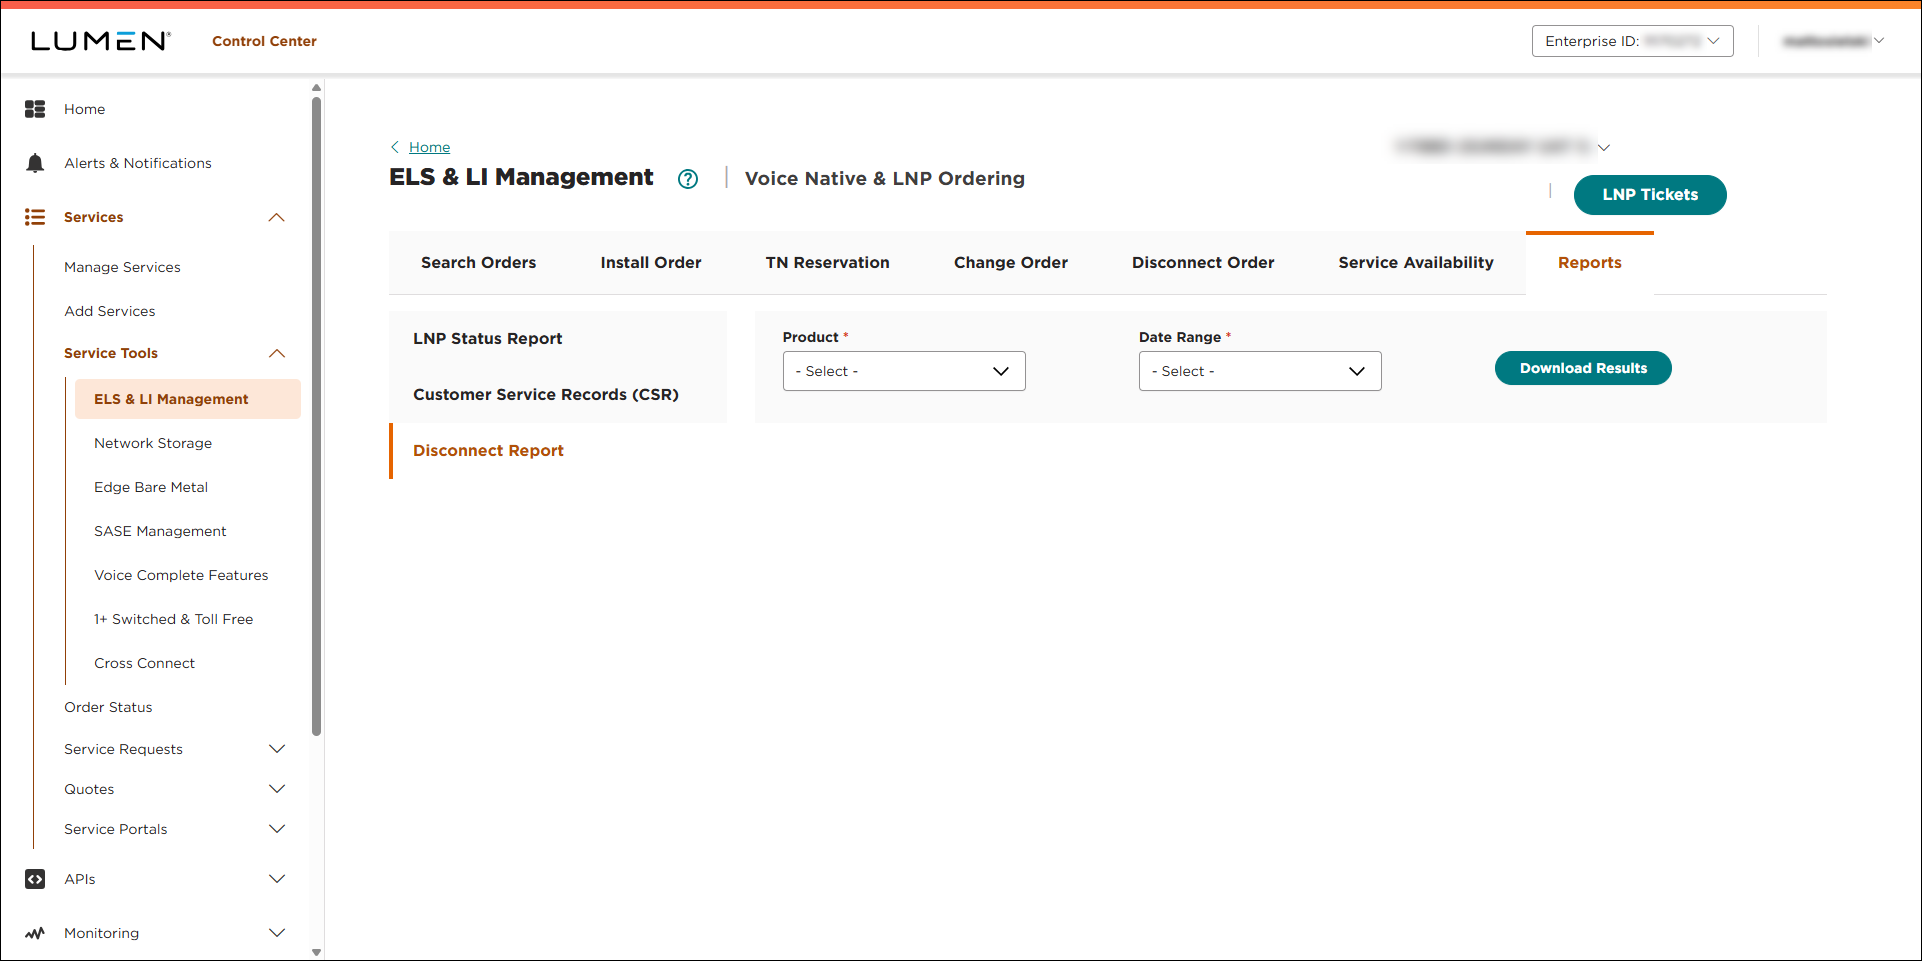Switch to the TN Reservation tab
Screen dimensions: 1922x961
[827, 262]
